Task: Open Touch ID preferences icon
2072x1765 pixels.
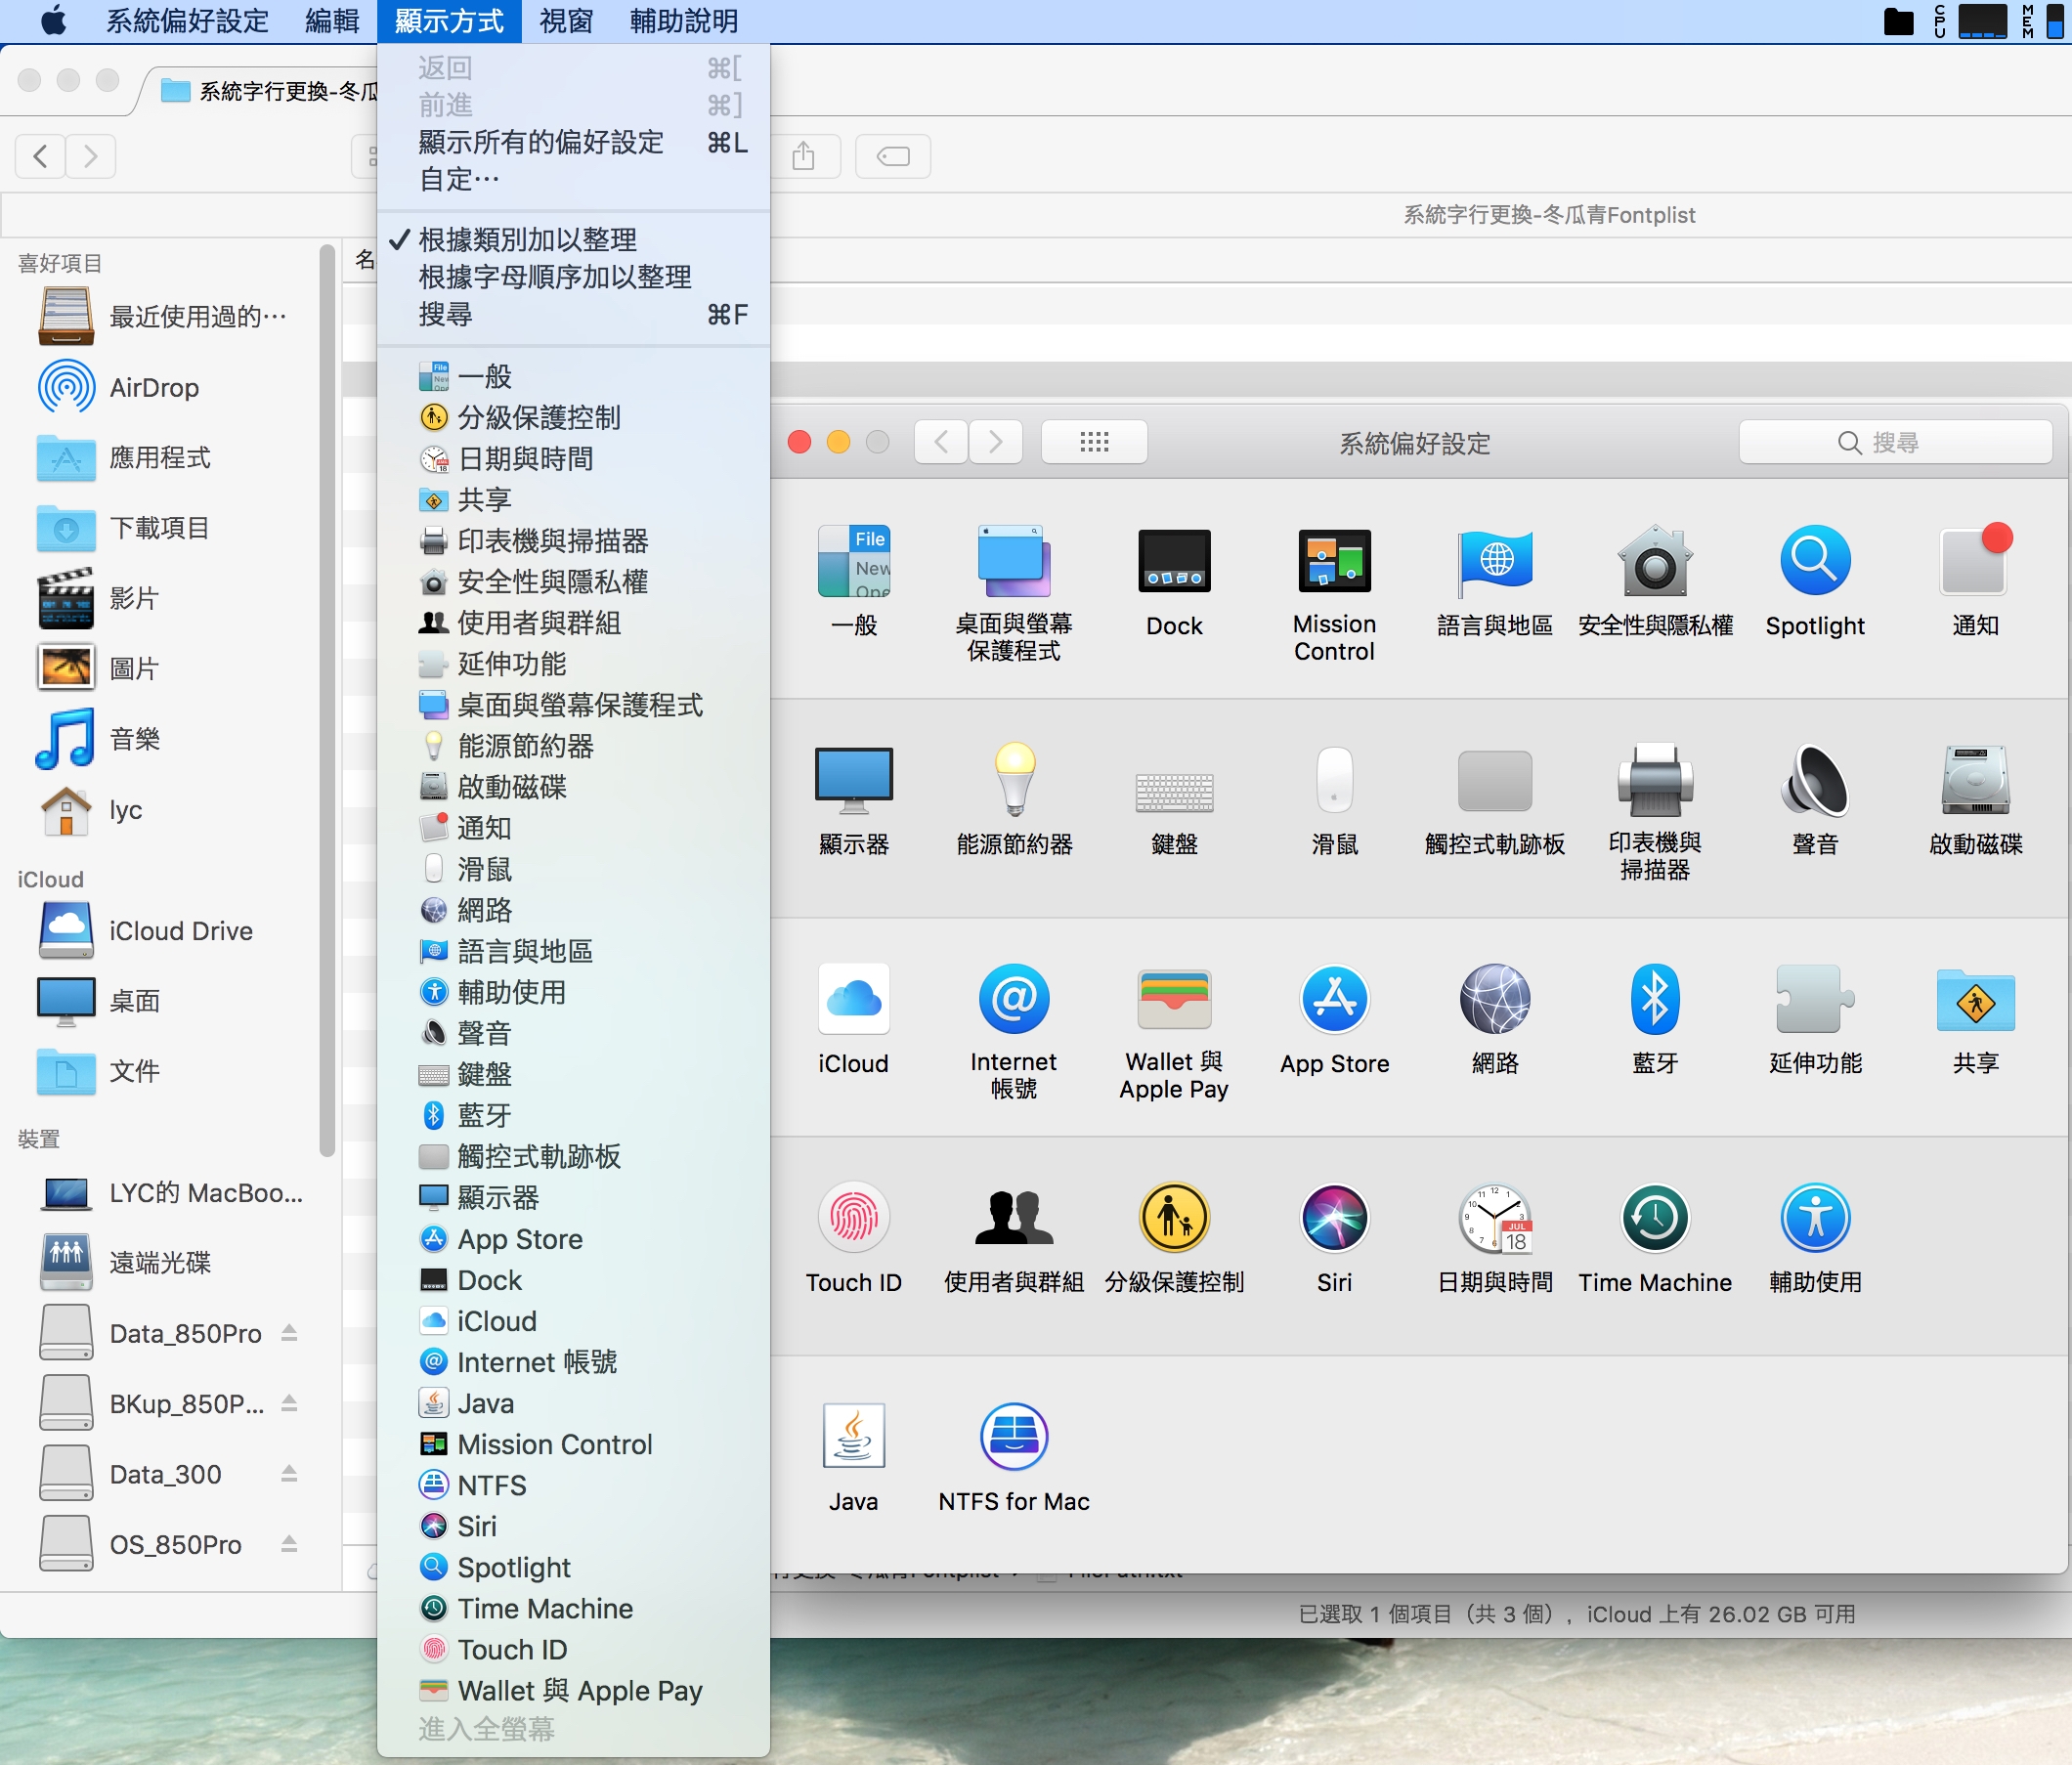Action: (x=853, y=1219)
